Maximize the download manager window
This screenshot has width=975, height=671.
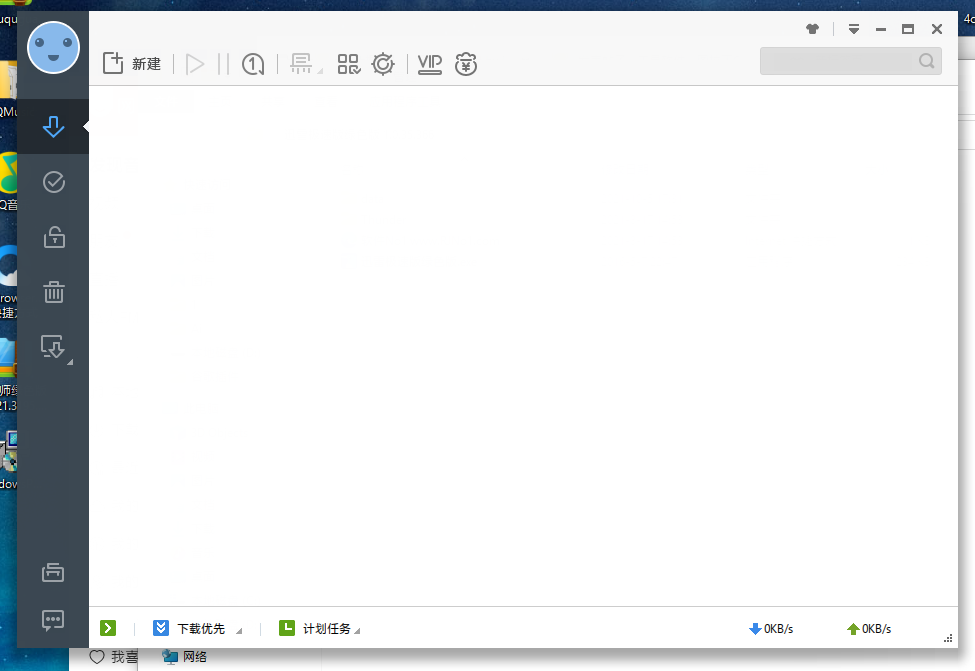point(908,29)
